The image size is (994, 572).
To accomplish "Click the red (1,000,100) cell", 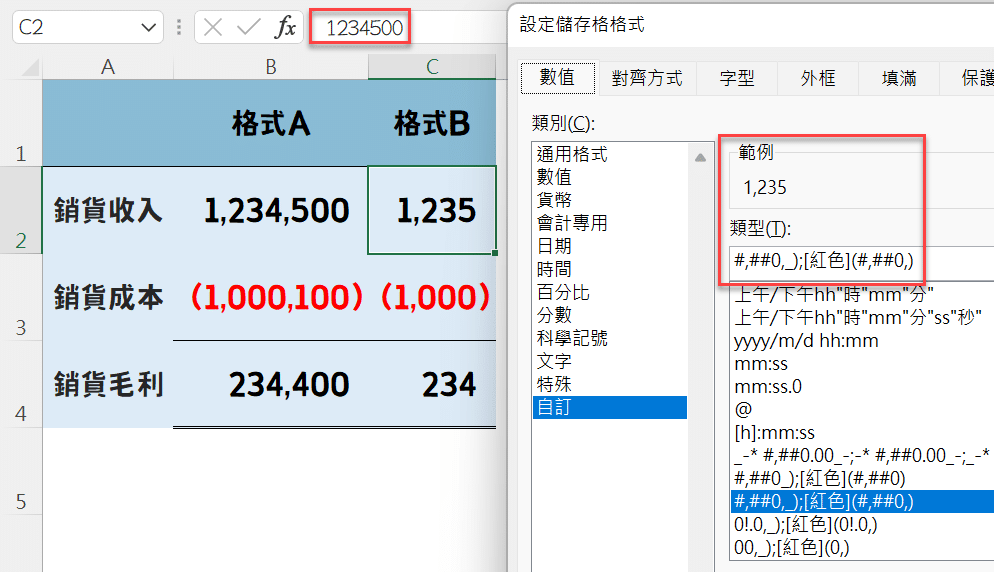I will point(271,297).
